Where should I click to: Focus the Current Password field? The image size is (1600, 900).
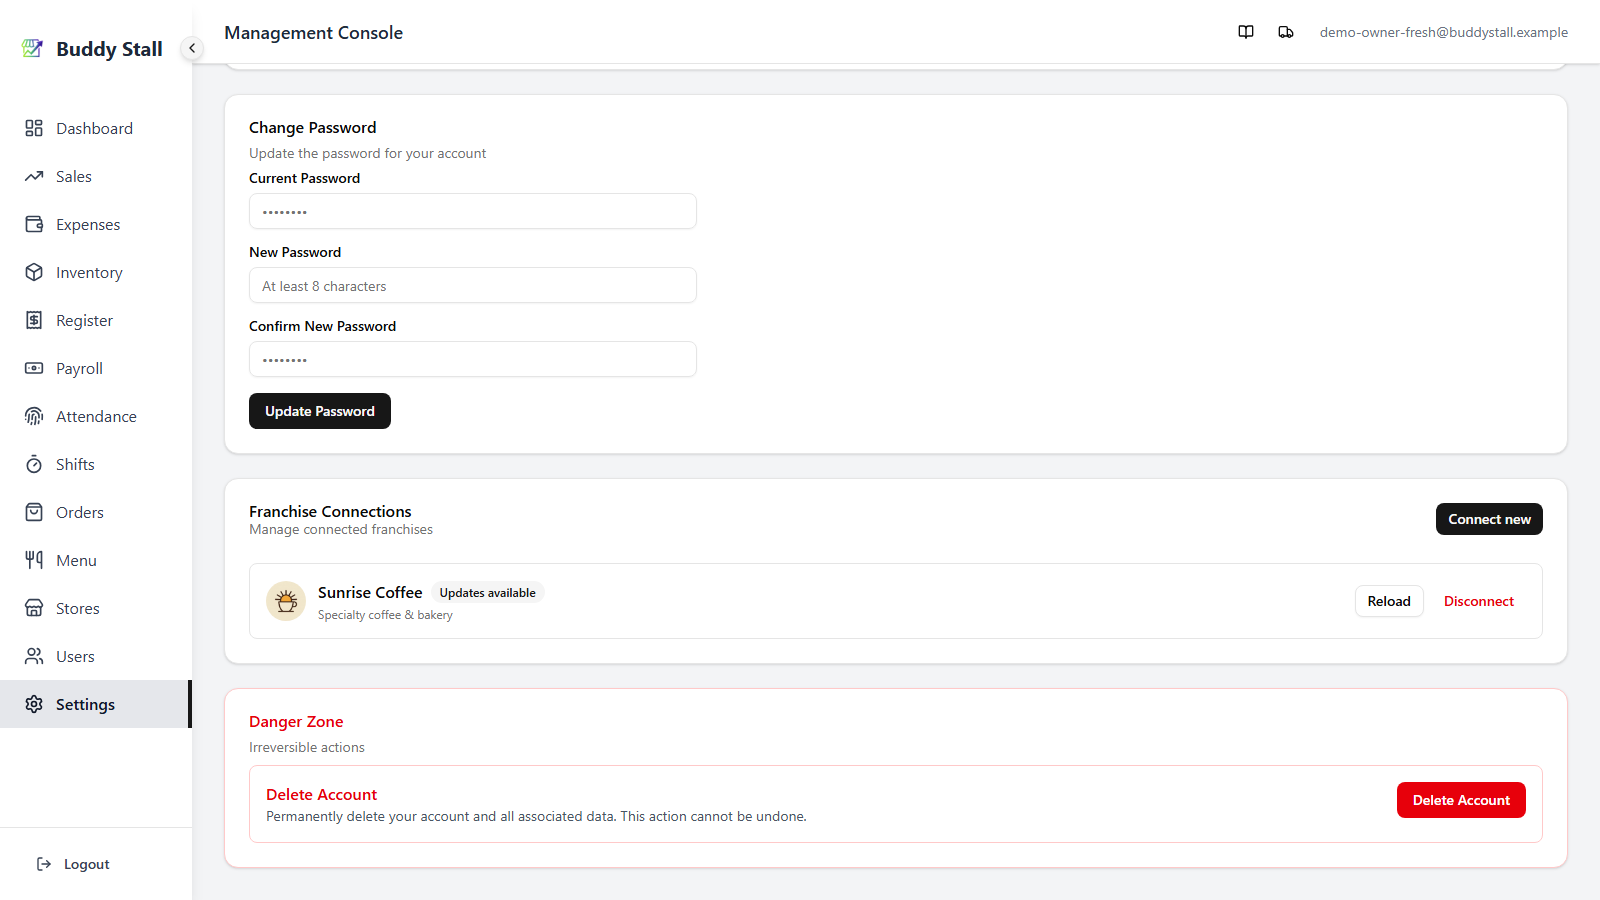[473, 211]
